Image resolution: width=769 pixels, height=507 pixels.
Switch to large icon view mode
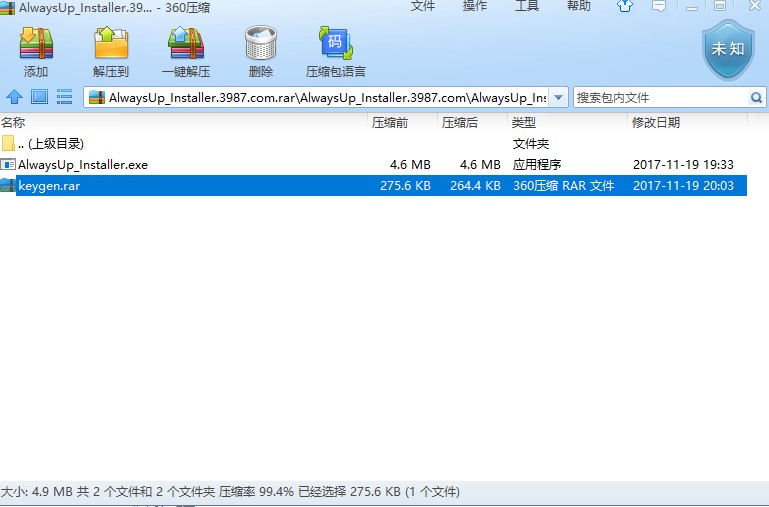pyautogui.click(x=39, y=97)
